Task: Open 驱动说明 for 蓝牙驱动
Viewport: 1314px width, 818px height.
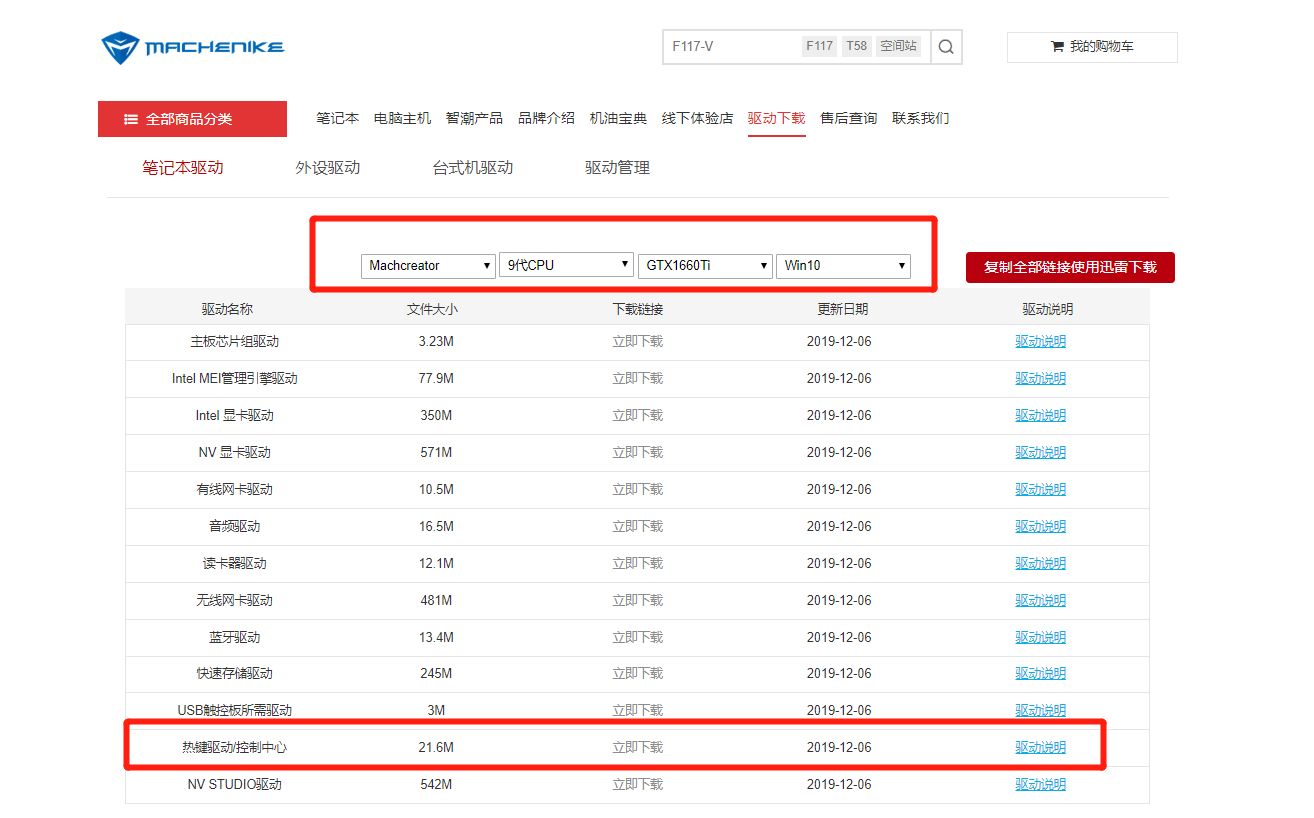Action: 1041,637
